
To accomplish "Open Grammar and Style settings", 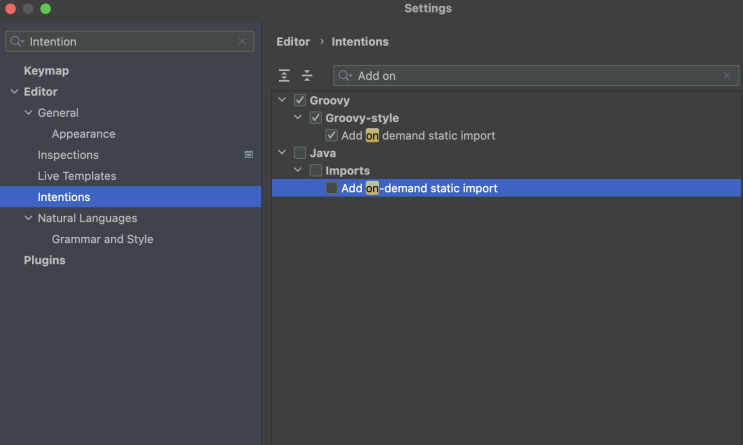I will click(x=102, y=239).
